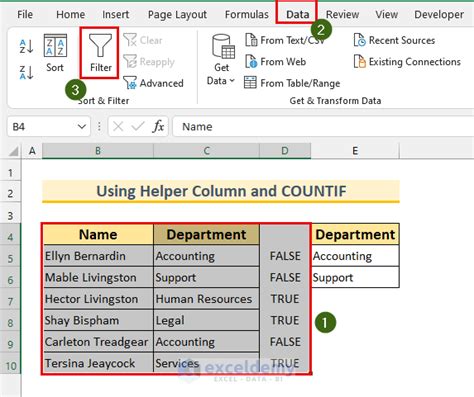Image resolution: width=474 pixels, height=397 pixels.
Task: Cancel formula entry X icon
Action: [118, 127]
